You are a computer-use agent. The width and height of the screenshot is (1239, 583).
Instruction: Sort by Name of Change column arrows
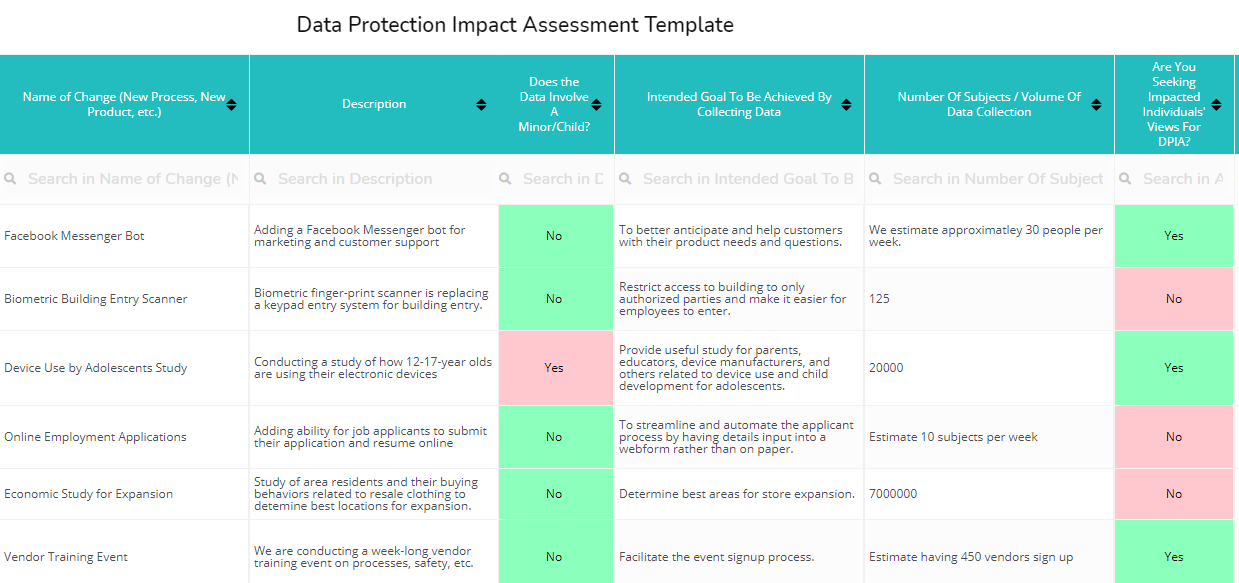pos(232,105)
